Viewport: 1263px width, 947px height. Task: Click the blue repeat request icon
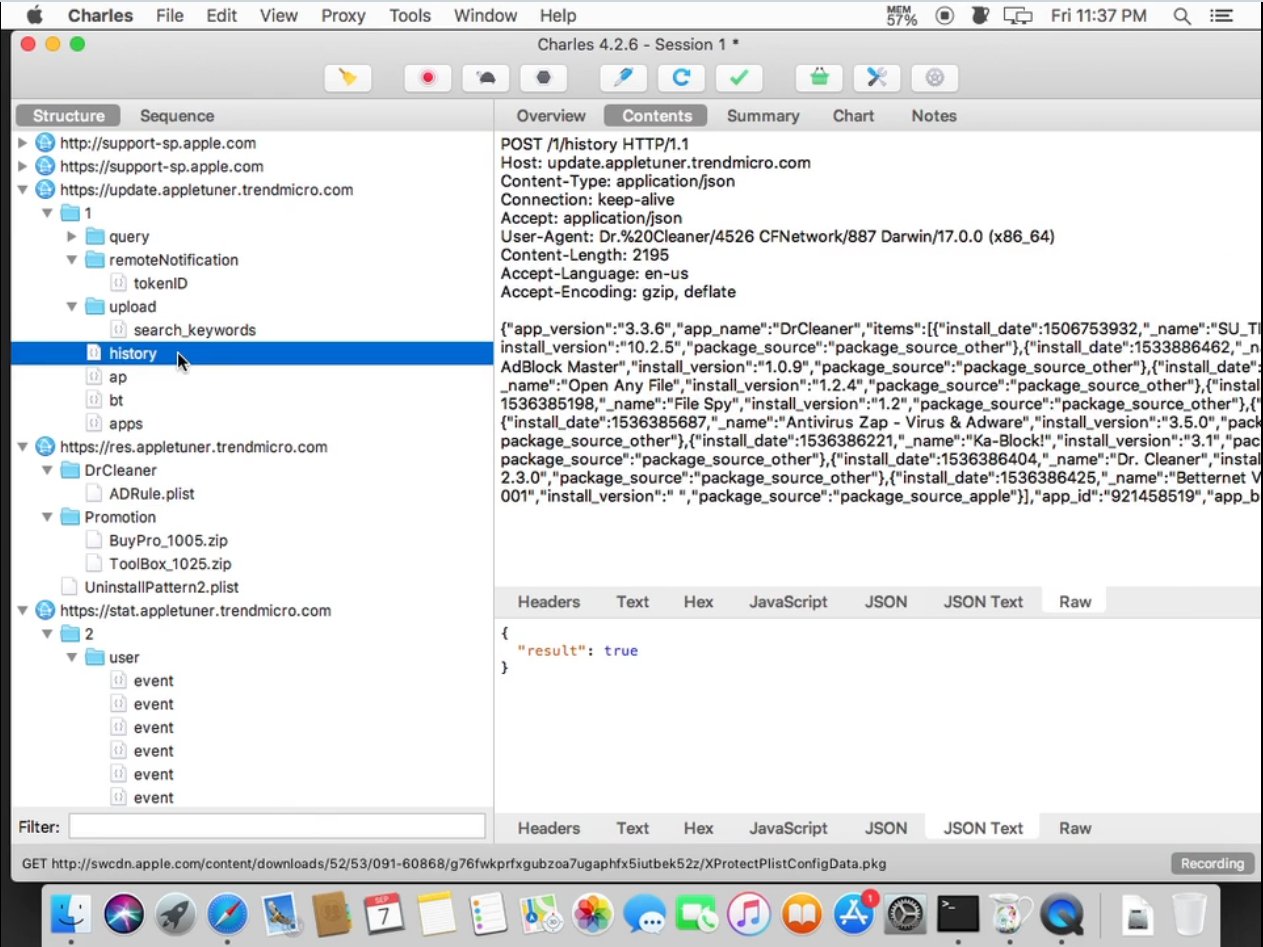[x=681, y=78]
